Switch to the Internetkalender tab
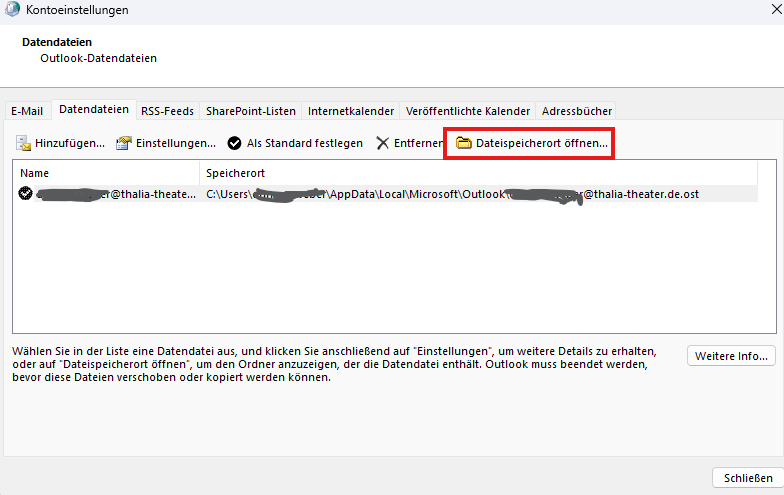The height and width of the screenshot is (495, 784). pyautogui.click(x=351, y=111)
